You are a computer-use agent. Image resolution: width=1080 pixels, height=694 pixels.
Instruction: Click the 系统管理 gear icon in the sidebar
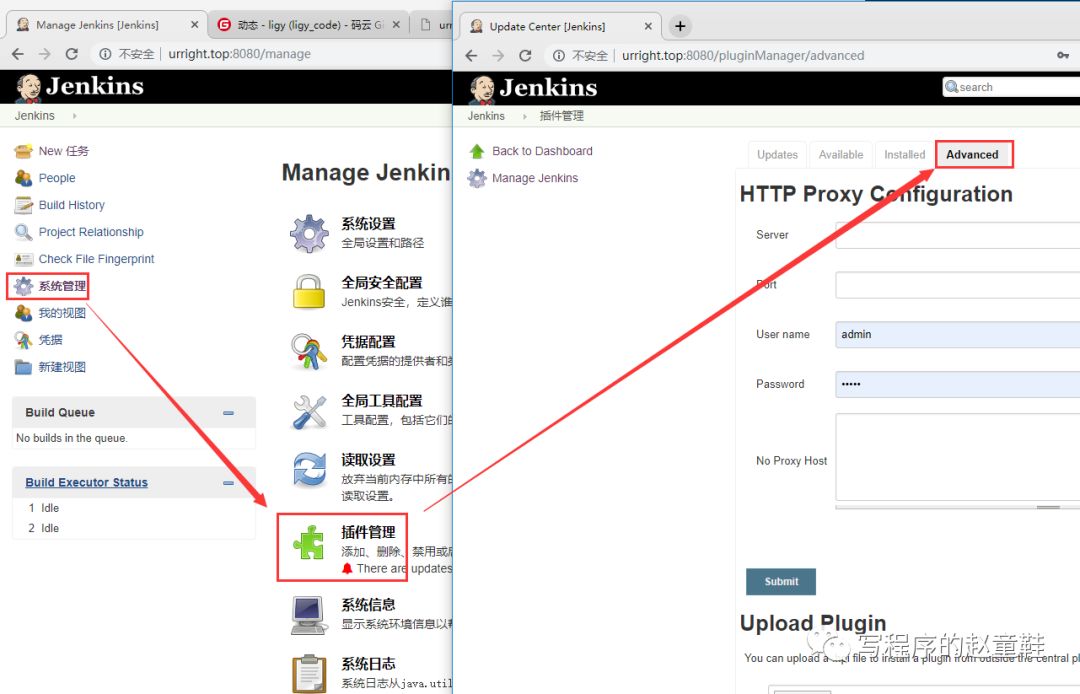[x=23, y=286]
